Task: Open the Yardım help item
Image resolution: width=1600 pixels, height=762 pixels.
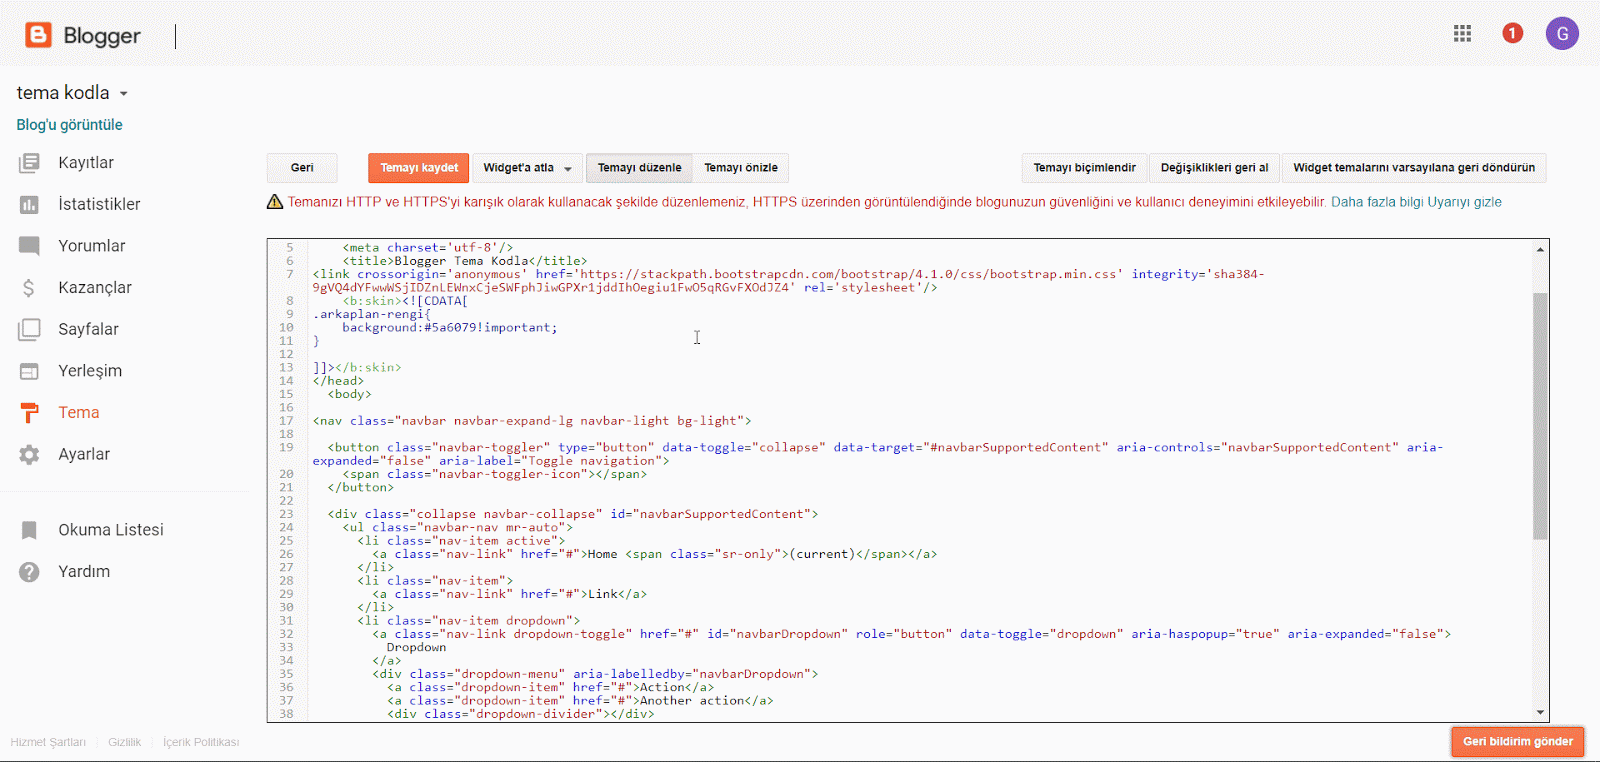Action: coord(84,572)
